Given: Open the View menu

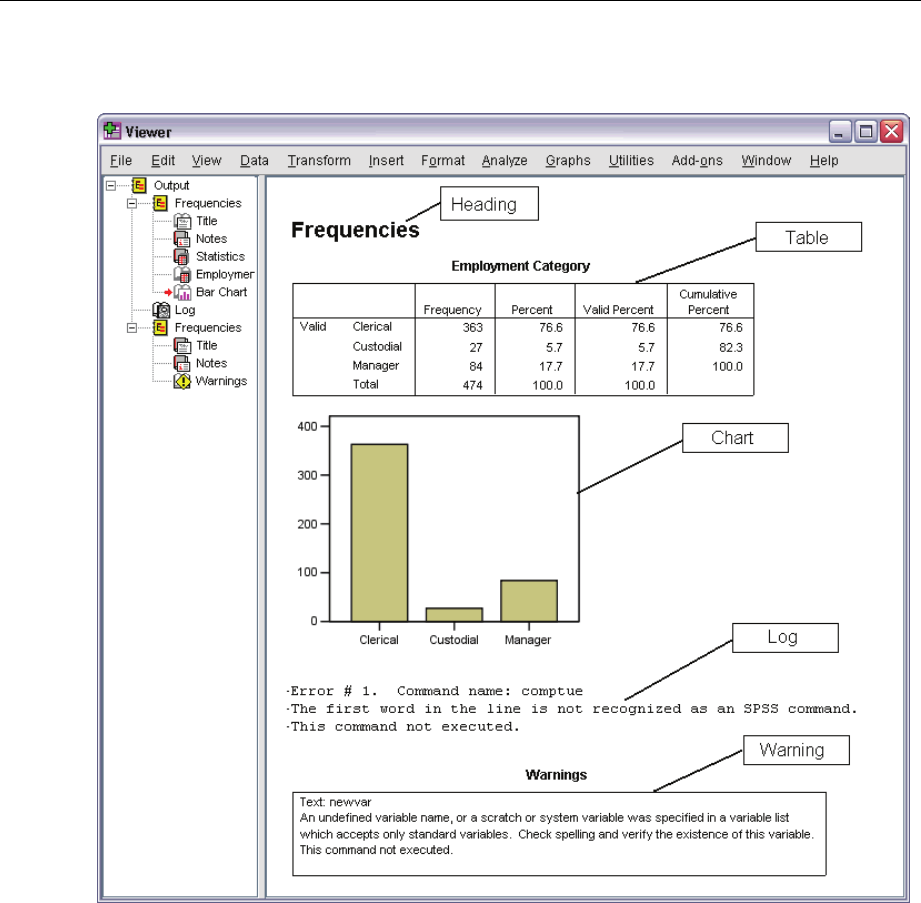Looking at the screenshot, I should tap(206, 160).
